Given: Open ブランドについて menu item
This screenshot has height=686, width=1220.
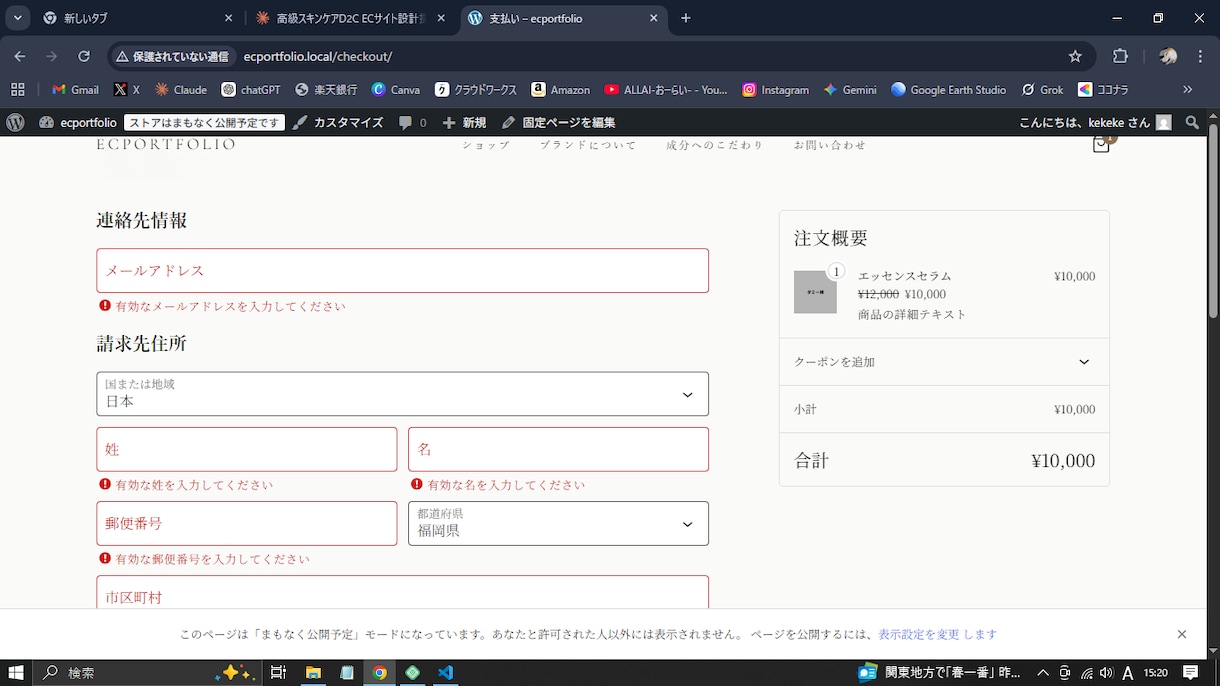Looking at the screenshot, I should (588, 145).
